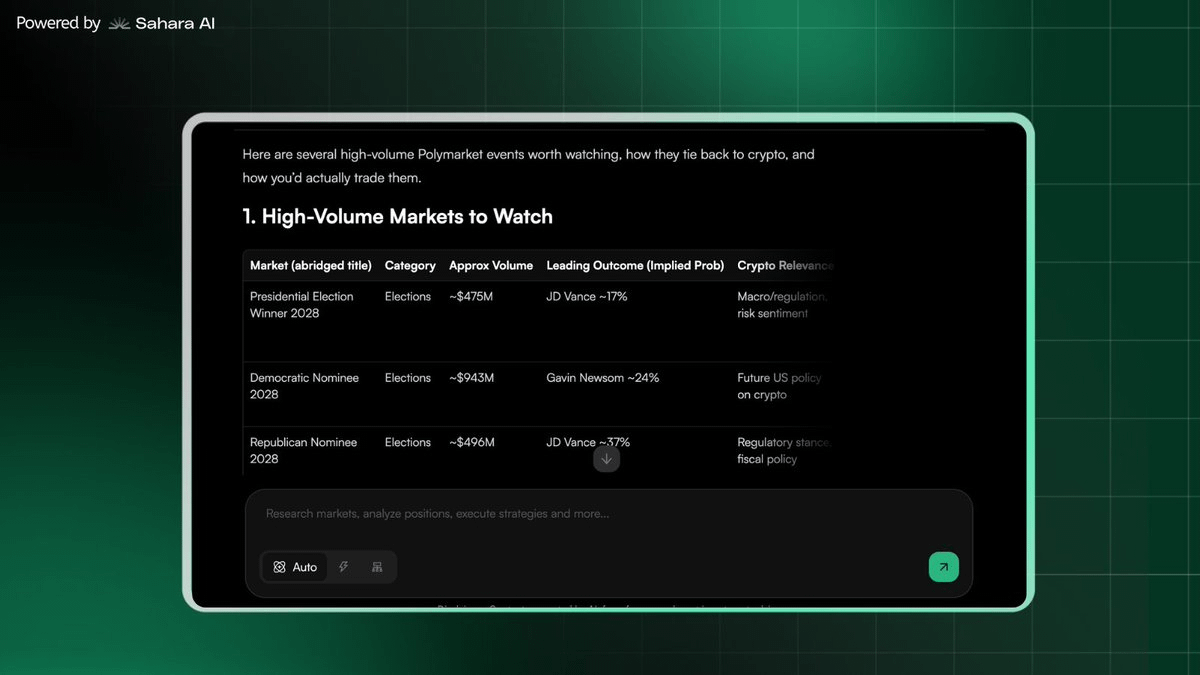Screen dimensions: 1200x675
Task: Click the Future US policy on crypto cell
Action: (780, 386)
